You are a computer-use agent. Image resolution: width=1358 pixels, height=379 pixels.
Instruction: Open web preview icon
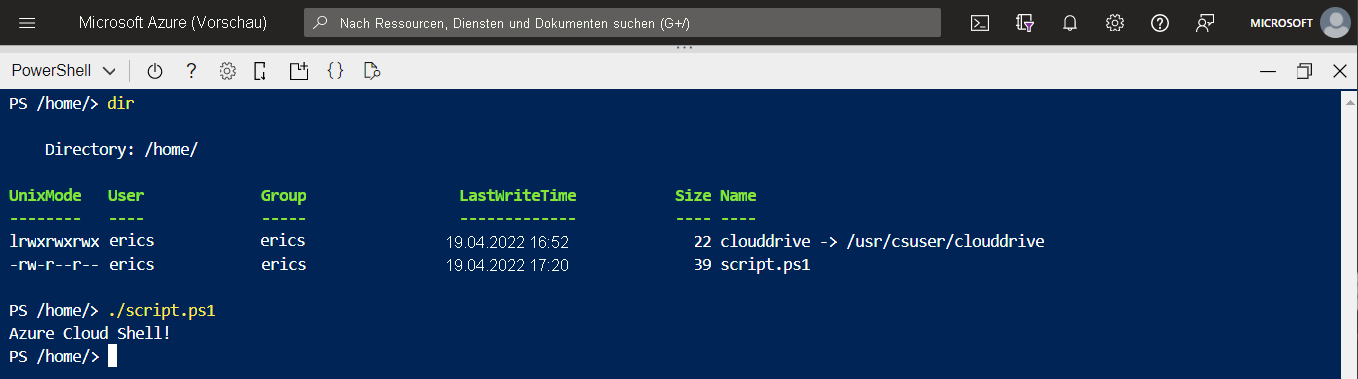(372, 71)
